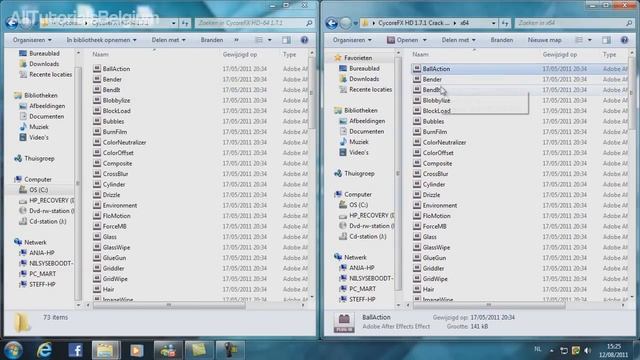This screenshot has width=640, height=360.
Task: Click the NL language indicator in the tray
Action: point(538,349)
